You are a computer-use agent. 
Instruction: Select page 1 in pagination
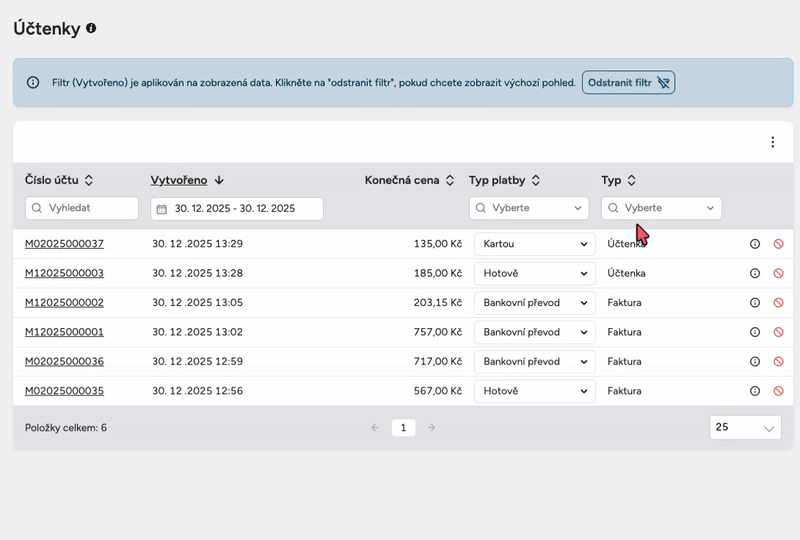pyautogui.click(x=403, y=427)
